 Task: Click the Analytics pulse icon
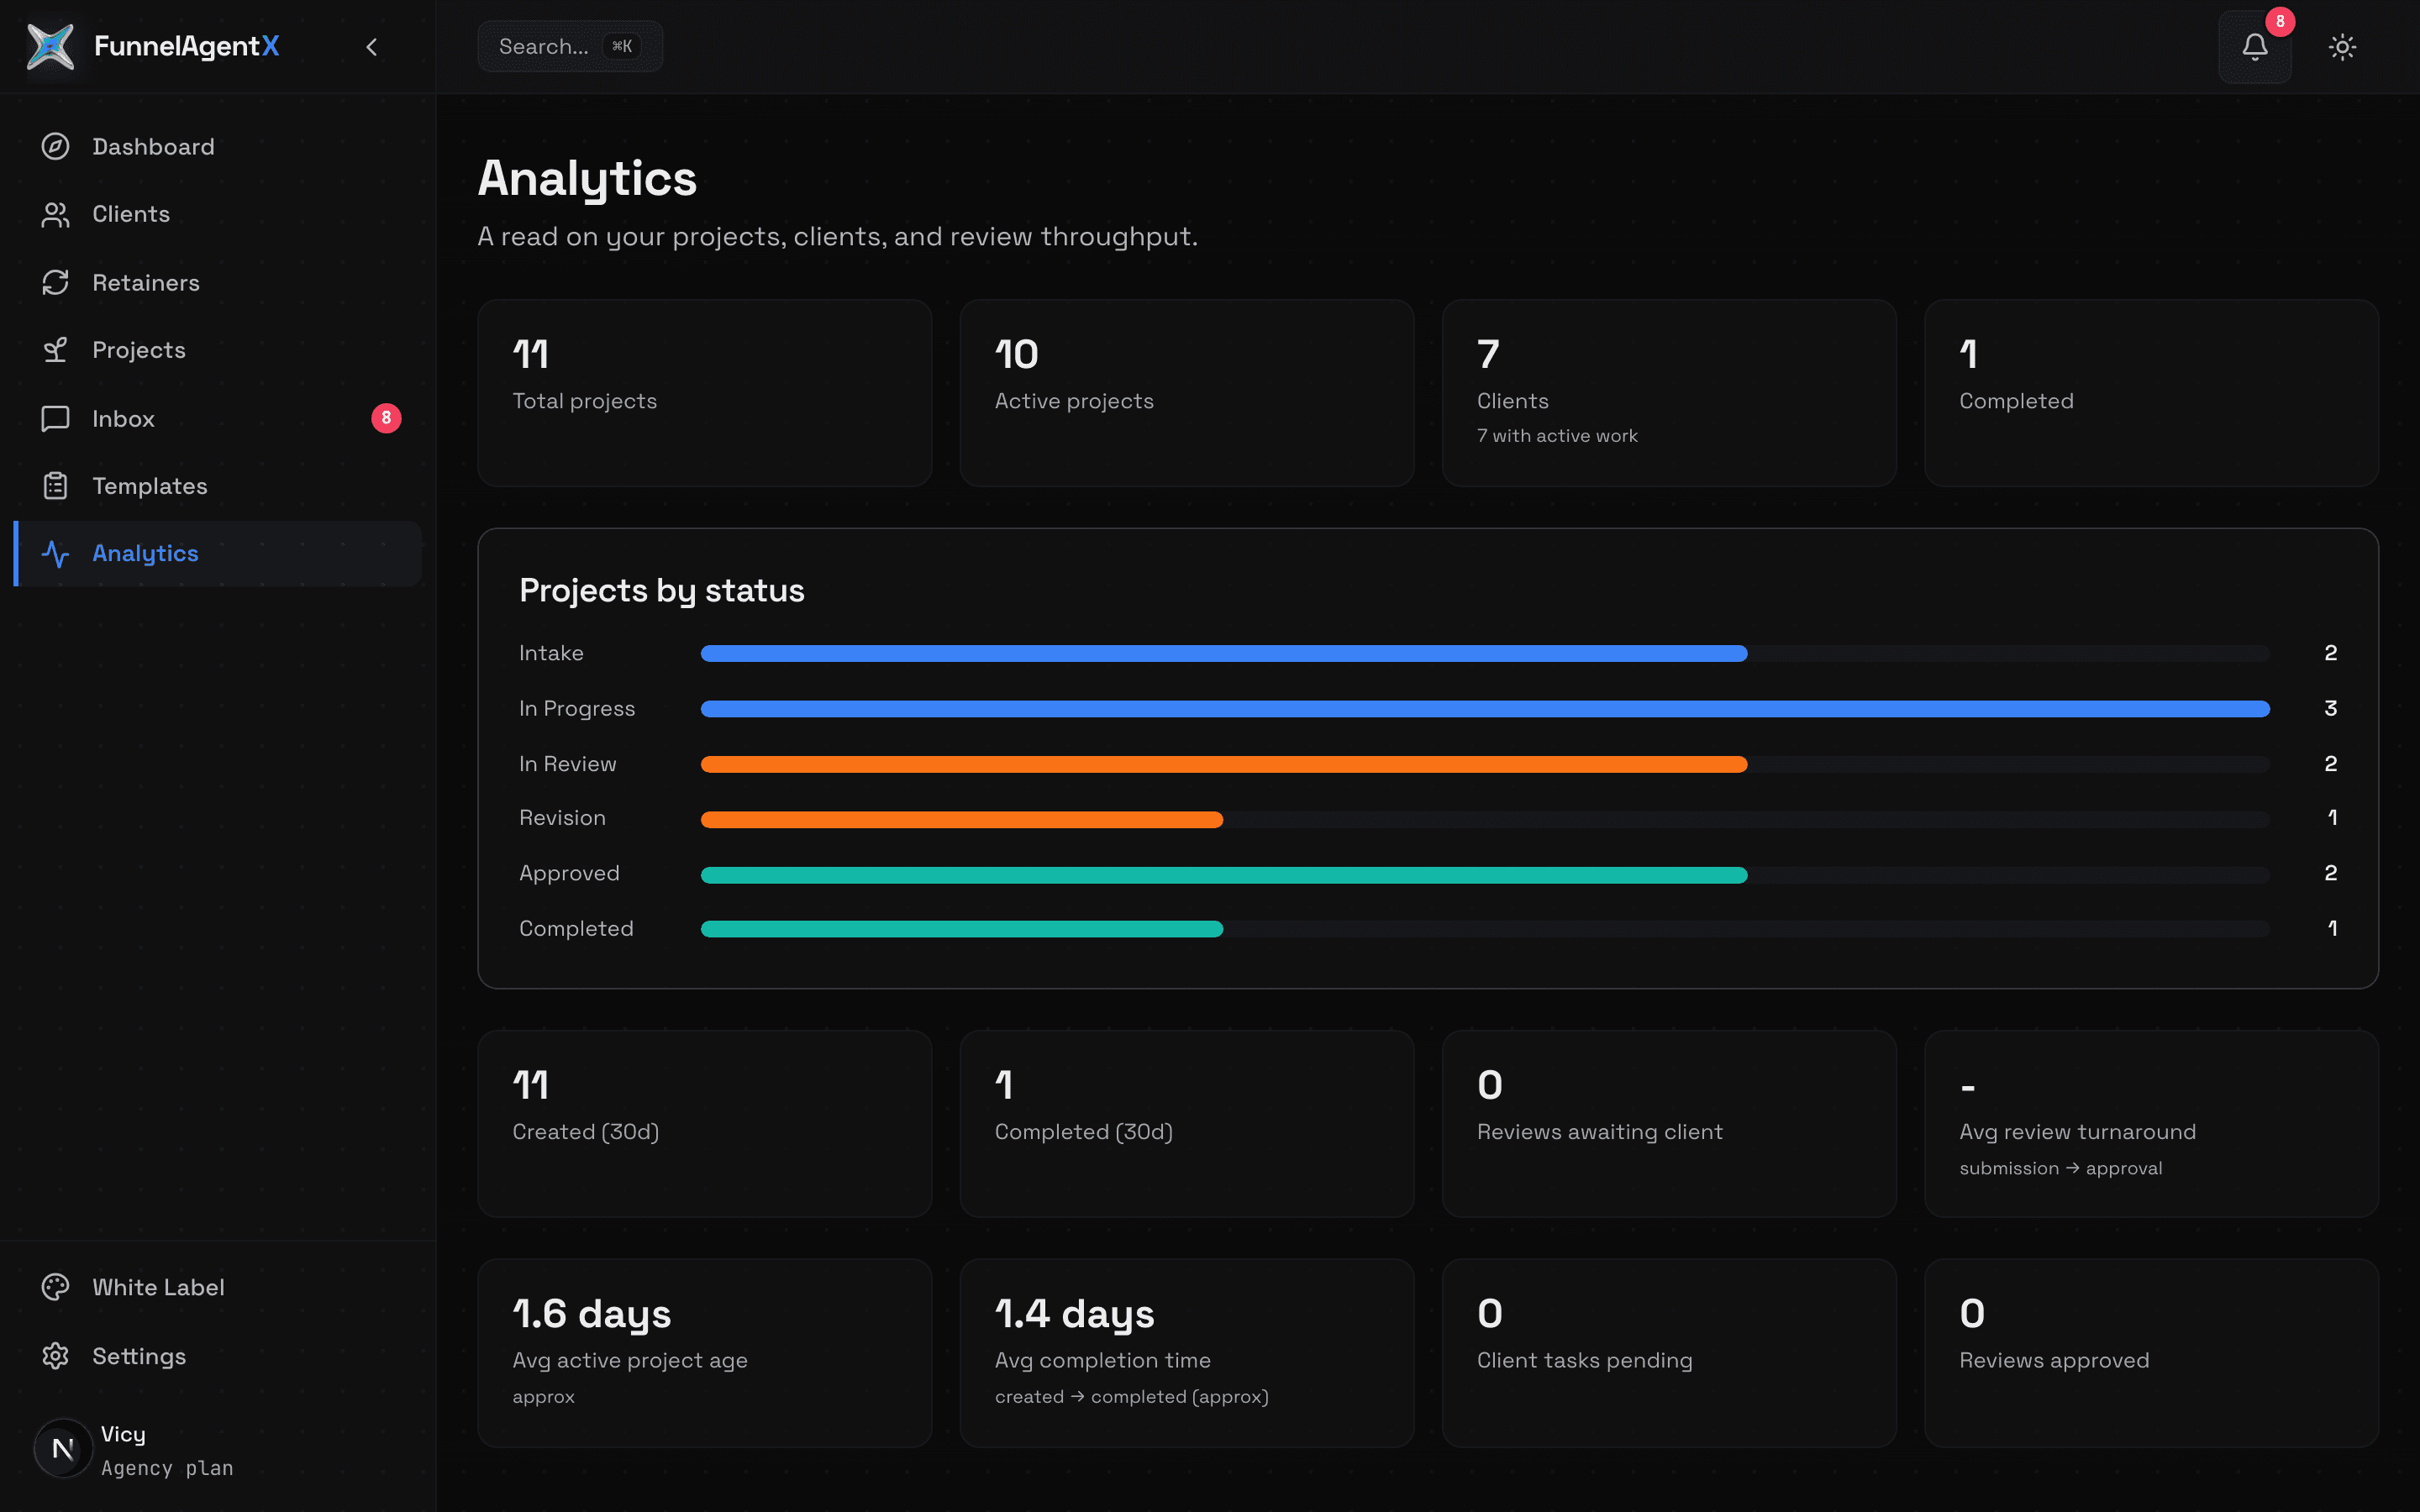click(55, 553)
